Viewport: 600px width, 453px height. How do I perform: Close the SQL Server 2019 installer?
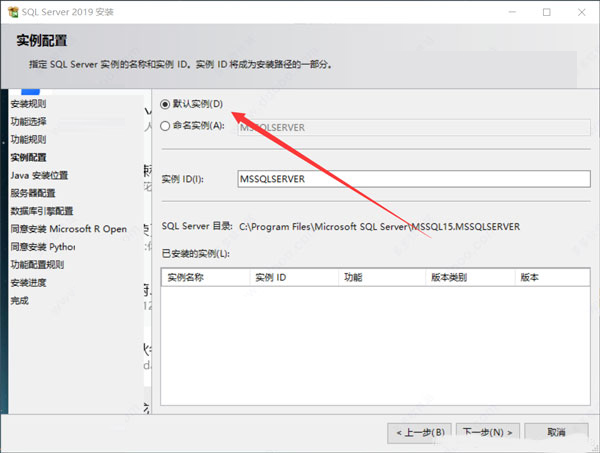(x=582, y=12)
